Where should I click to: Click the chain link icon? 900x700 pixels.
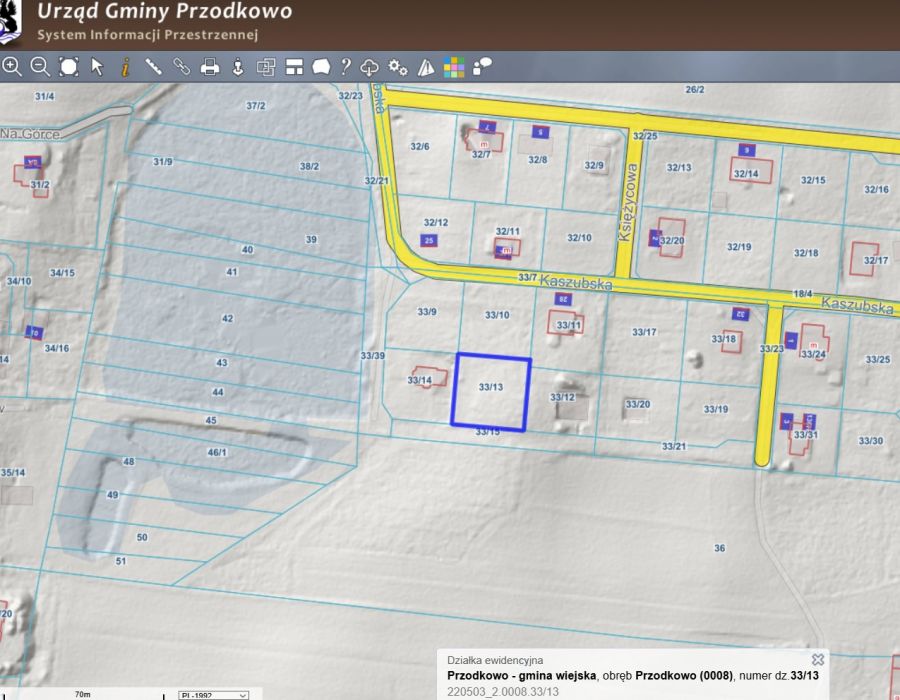tap(181, 67)
